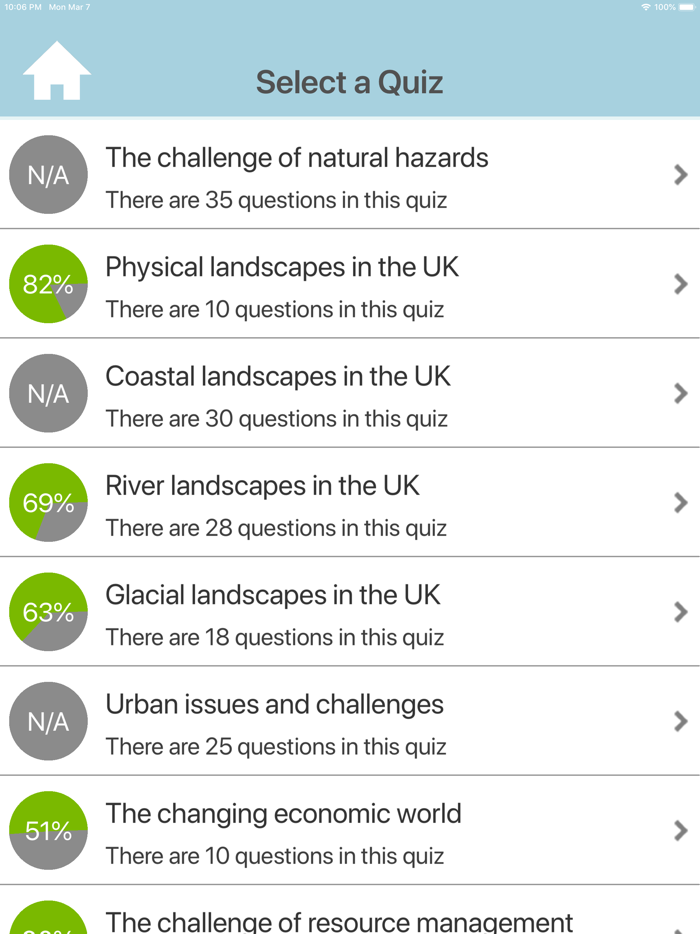This screenshot has width=700, height=934.
Task: Select the Coastal landscapes quiz row
Action: [x=350, y=393]
